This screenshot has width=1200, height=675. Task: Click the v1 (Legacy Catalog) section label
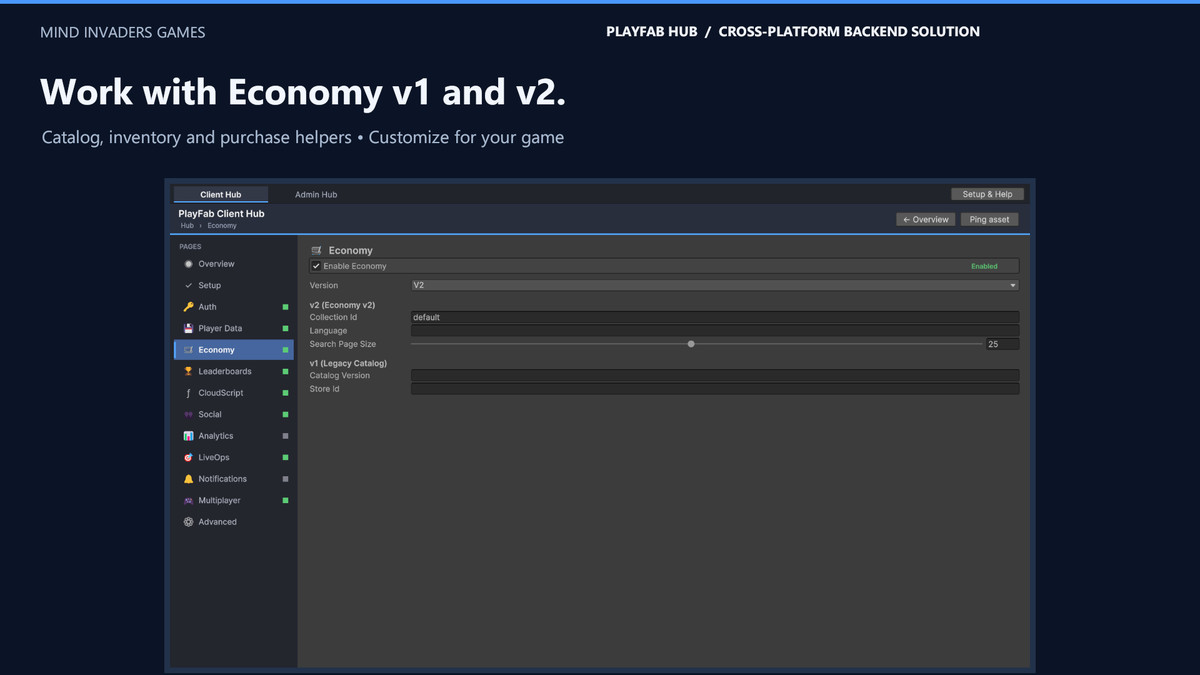tap(348, 363)
